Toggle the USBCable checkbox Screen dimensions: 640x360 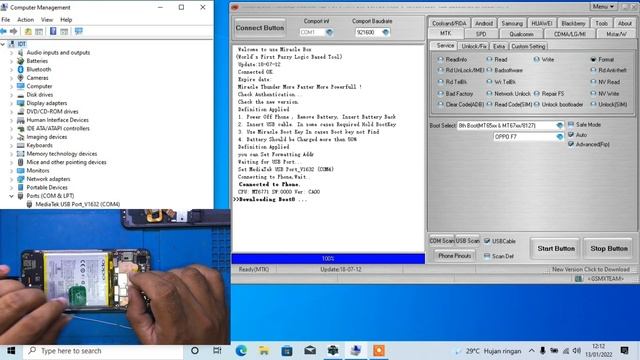click(487, 241)
